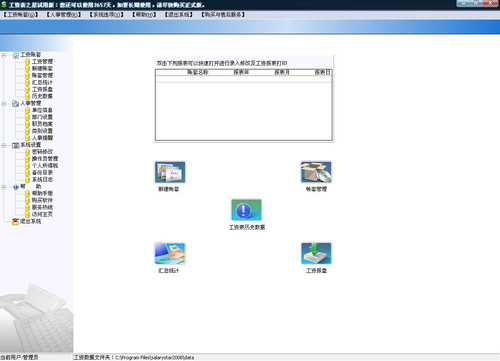Open 服务热线 in the sidebar tree
This screenshot has height=361, width=500.
tap(42, 207)
